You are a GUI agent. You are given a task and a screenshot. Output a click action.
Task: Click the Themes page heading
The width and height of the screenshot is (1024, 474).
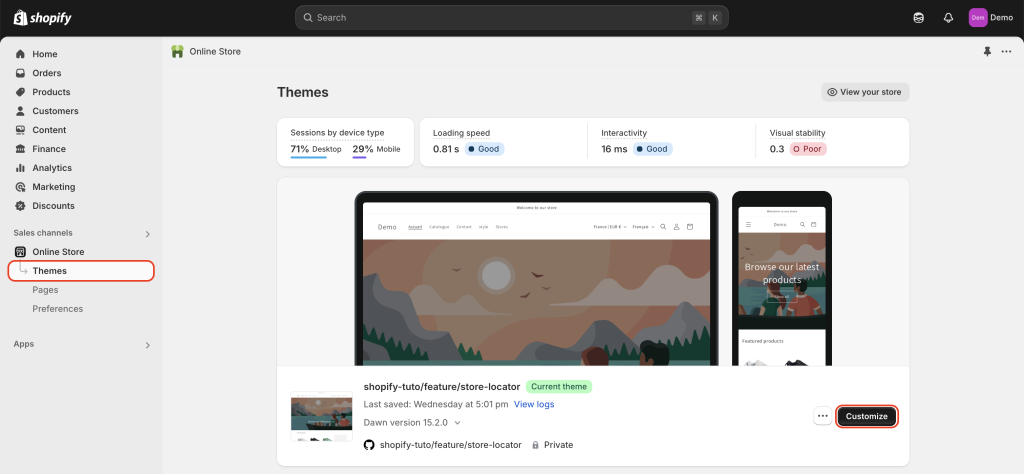(302, 92)
